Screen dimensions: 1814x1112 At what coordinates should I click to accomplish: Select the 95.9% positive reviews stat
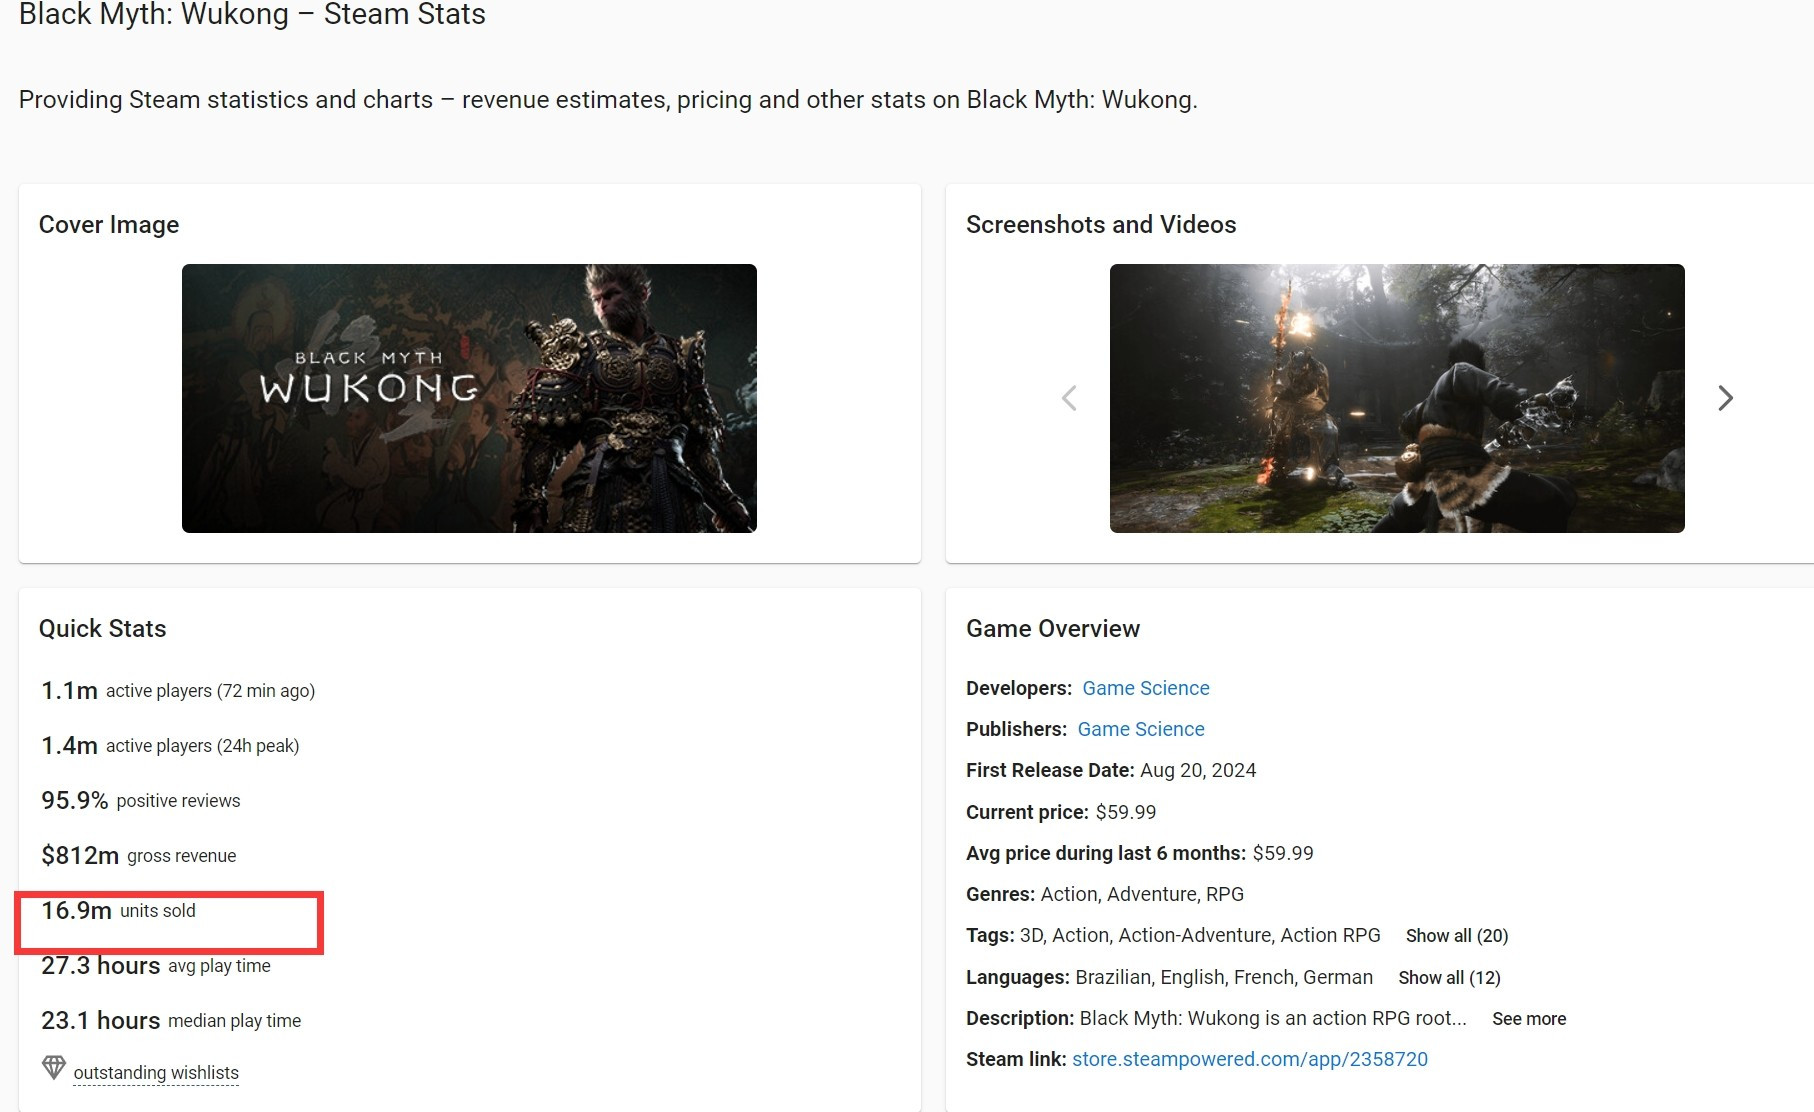[x=141, y=801]
